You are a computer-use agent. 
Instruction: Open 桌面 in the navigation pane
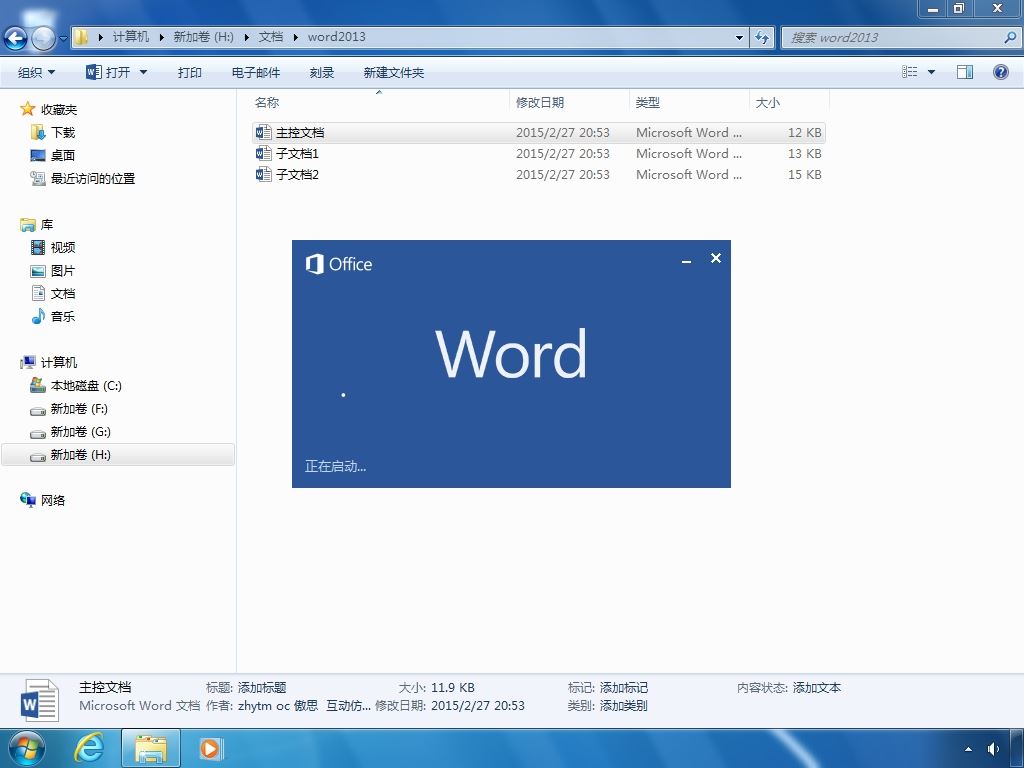[x=63, y=155]
